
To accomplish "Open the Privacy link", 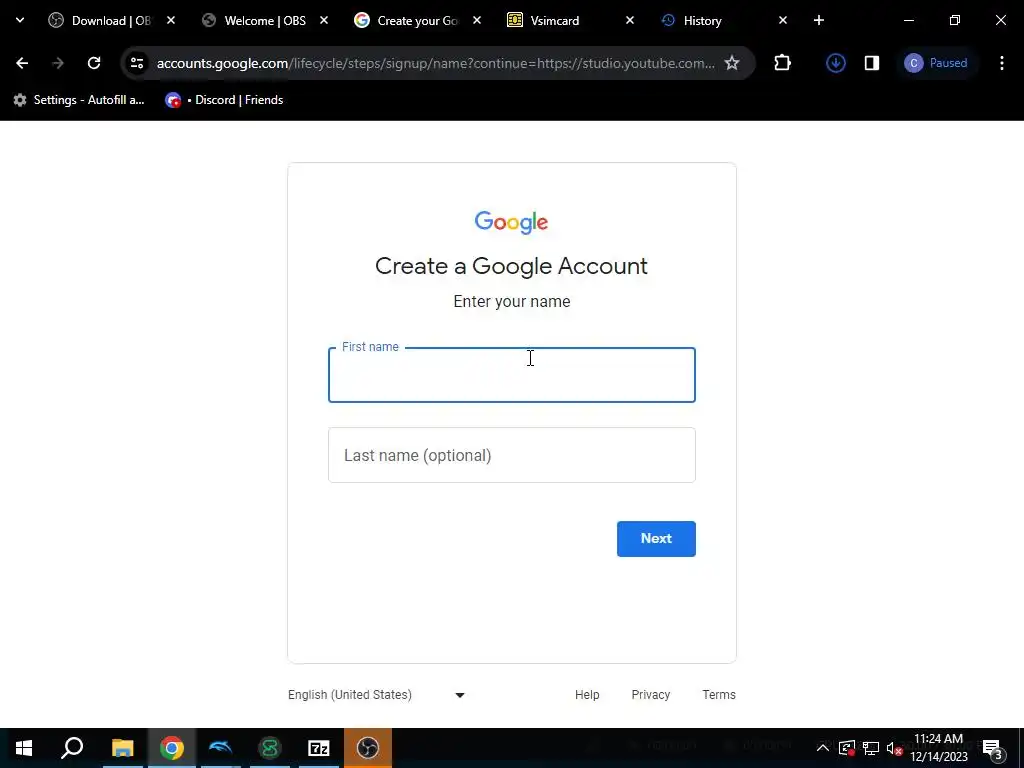I will coord(650,695).
